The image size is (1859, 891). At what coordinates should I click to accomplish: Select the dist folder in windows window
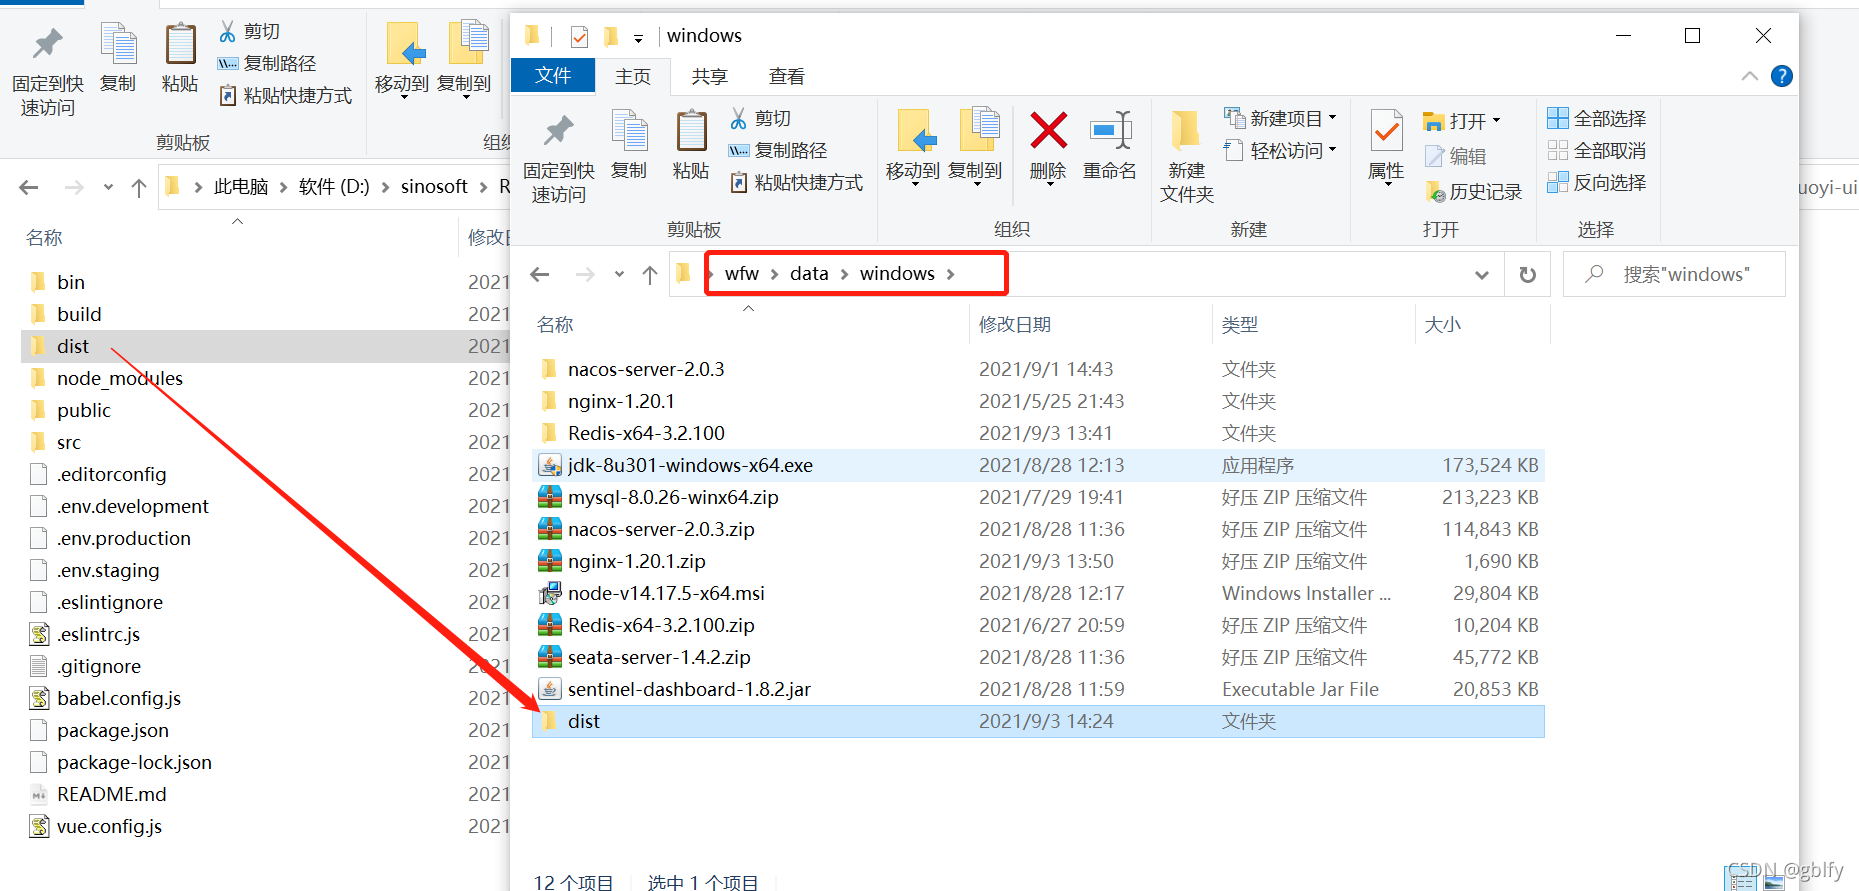pyautogui.click(x=1038, y=721)
